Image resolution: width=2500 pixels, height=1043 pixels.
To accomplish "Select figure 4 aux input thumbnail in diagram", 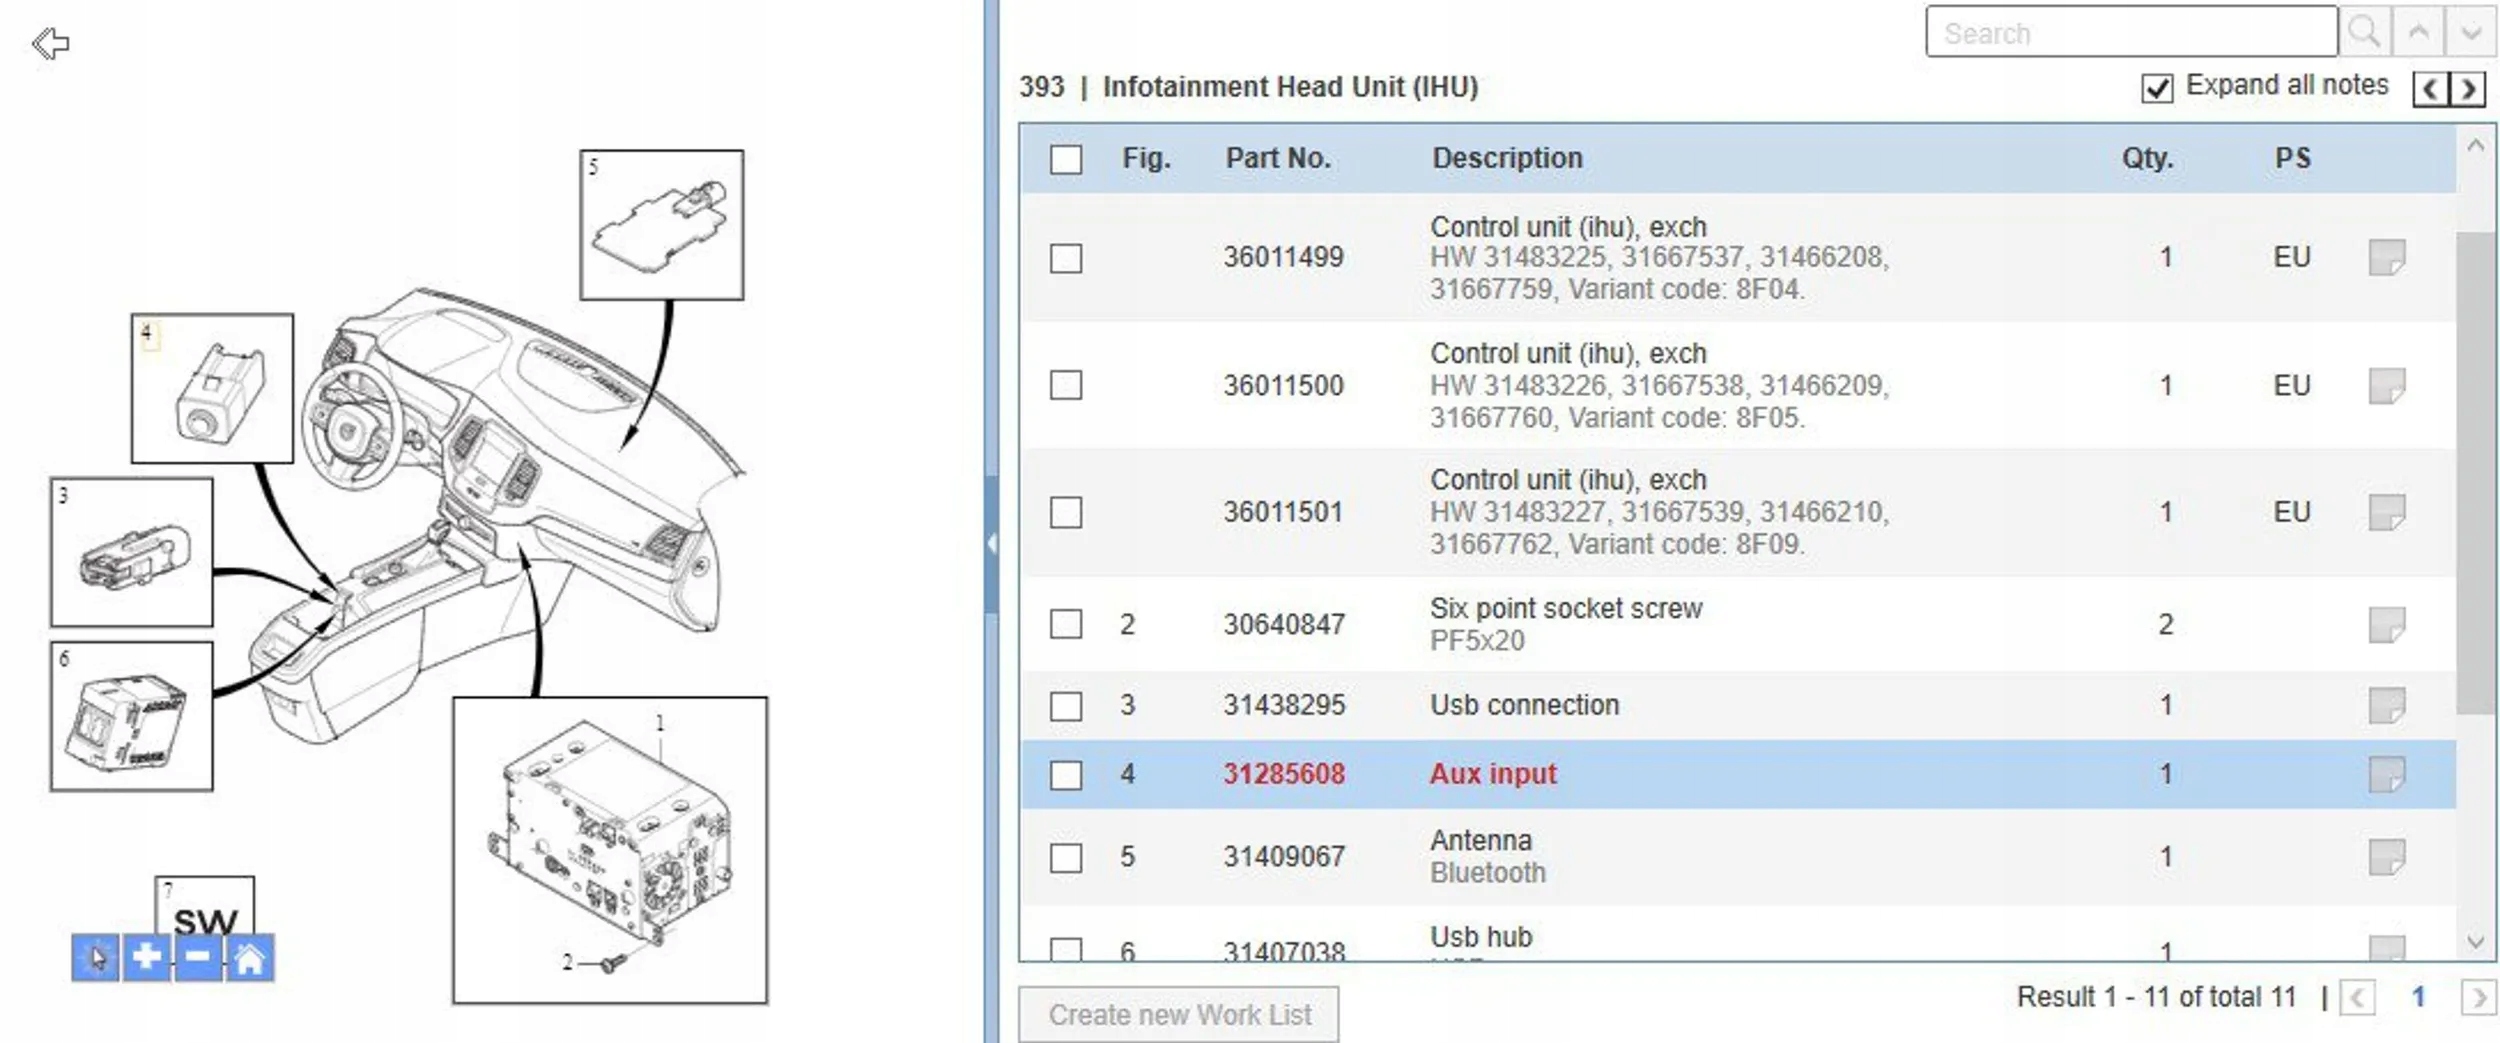I will pos(212,388).
